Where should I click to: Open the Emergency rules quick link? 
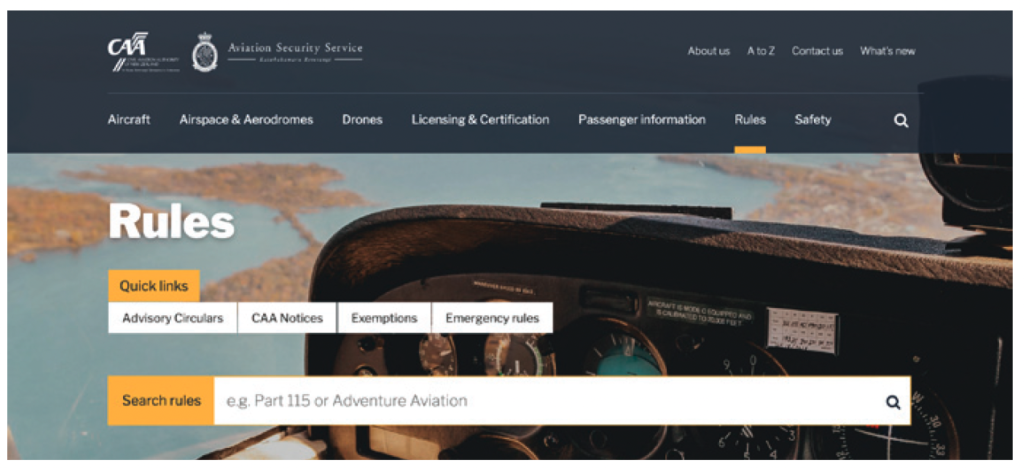[492, 318]
